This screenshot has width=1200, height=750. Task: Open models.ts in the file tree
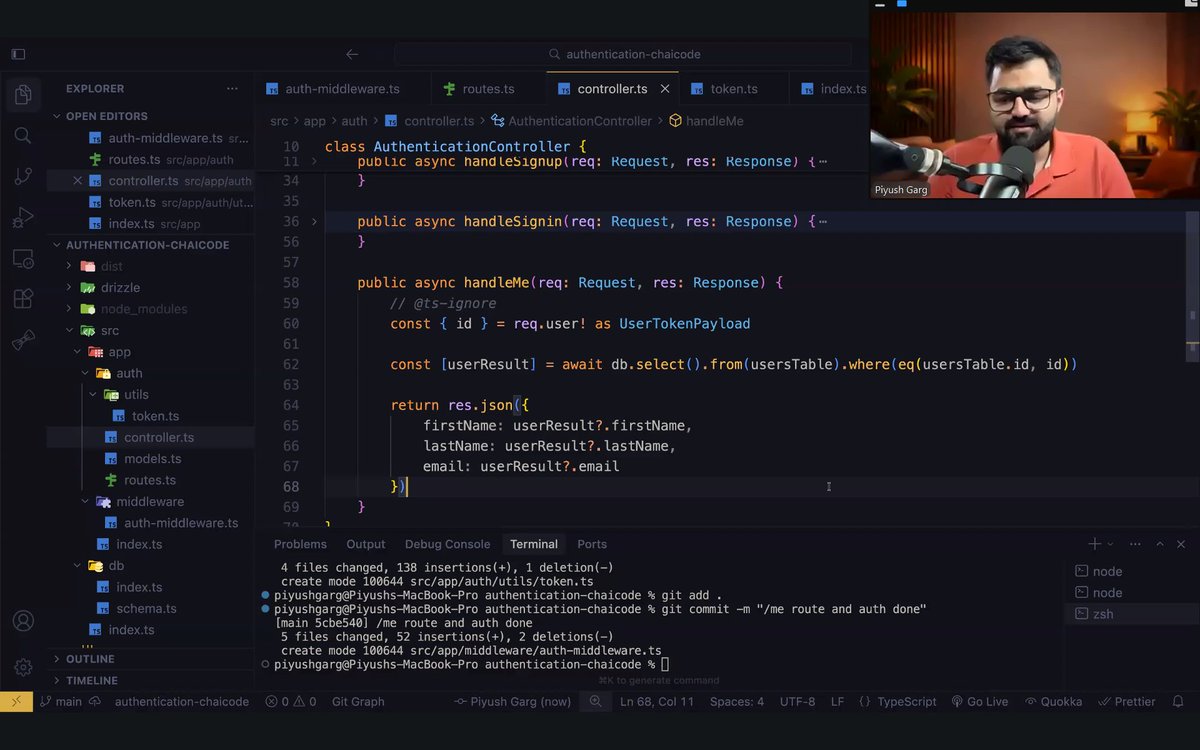pos(152,459)
